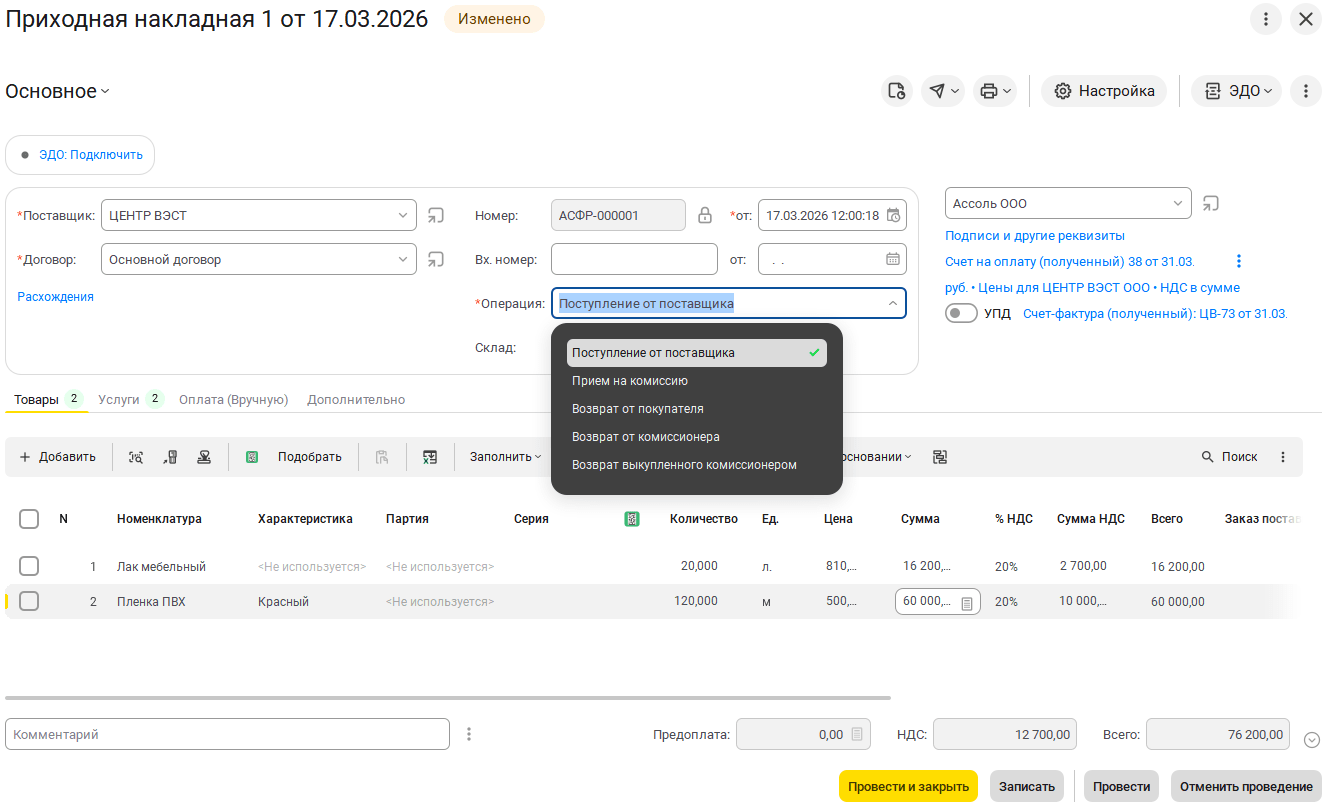Expand the Договор dropdown list
Viewport: 1325px width, 807px height.
(x=402, y=259)
